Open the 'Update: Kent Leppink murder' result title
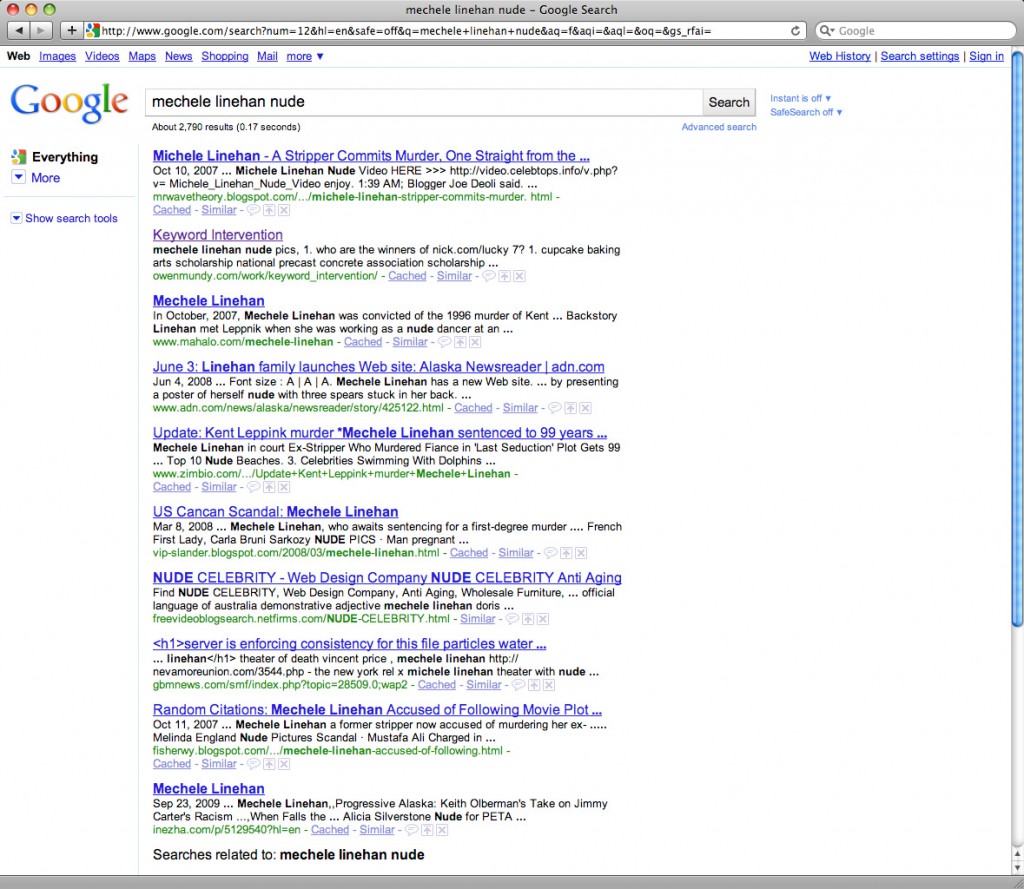 380,432
